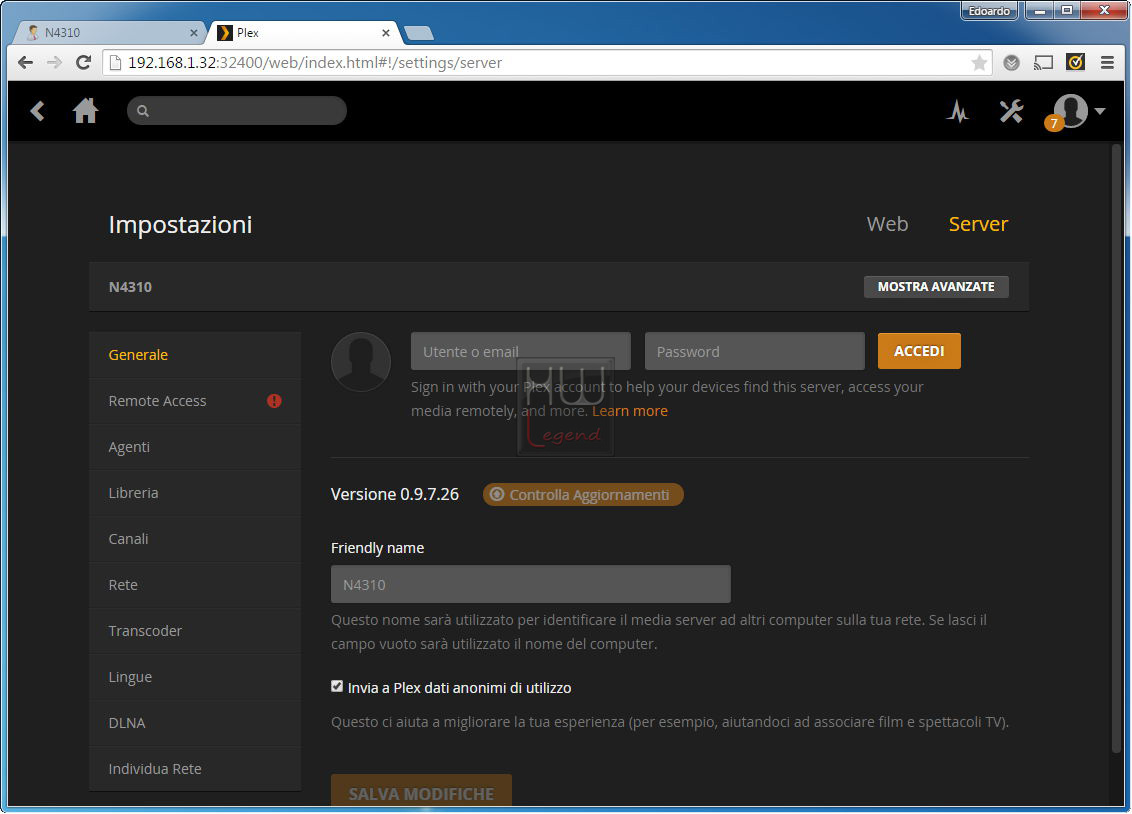Click the magnifier icon in search field
The image size is (1132, 814).
[143, 111]
